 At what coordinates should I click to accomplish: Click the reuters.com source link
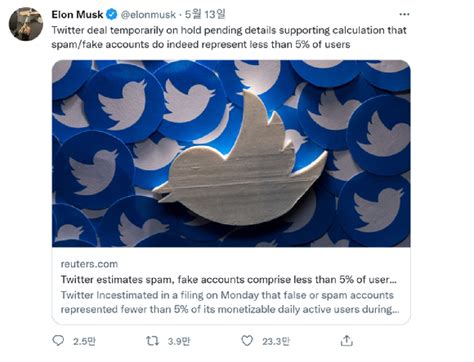[x=89, y=264]
